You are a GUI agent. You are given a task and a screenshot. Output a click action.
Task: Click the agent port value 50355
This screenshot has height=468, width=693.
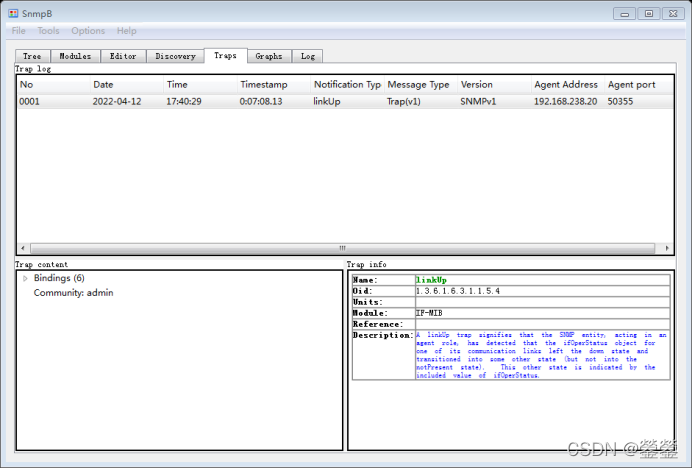click(x=620, y=101)
